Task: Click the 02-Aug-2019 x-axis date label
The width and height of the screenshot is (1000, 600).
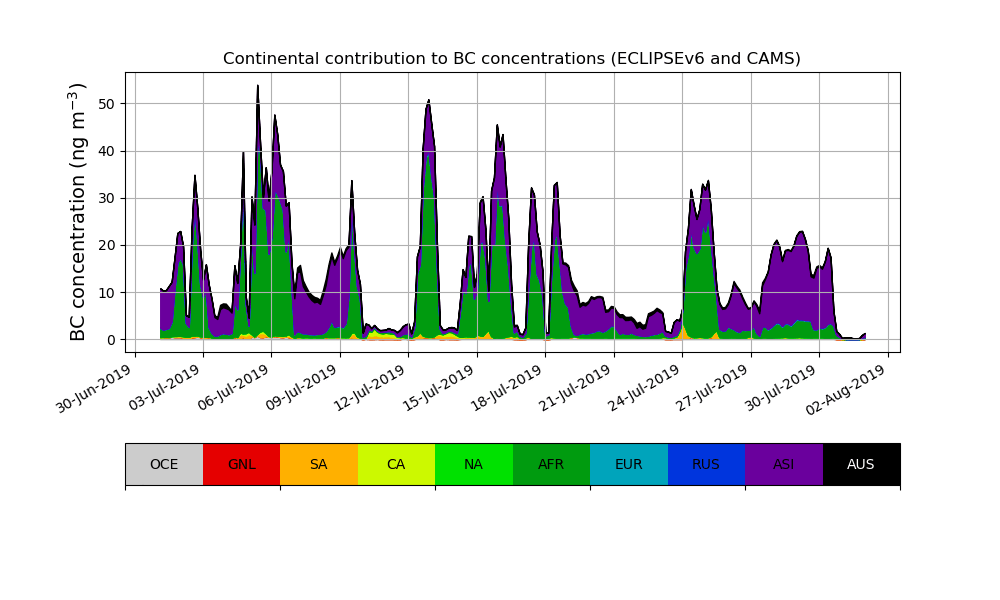Action: [x=848, y=389]
